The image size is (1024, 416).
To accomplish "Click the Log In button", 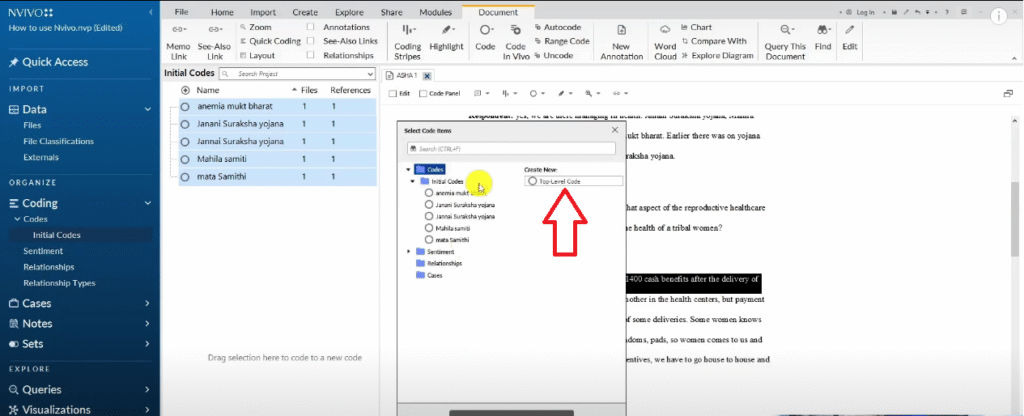I will 859,12.
